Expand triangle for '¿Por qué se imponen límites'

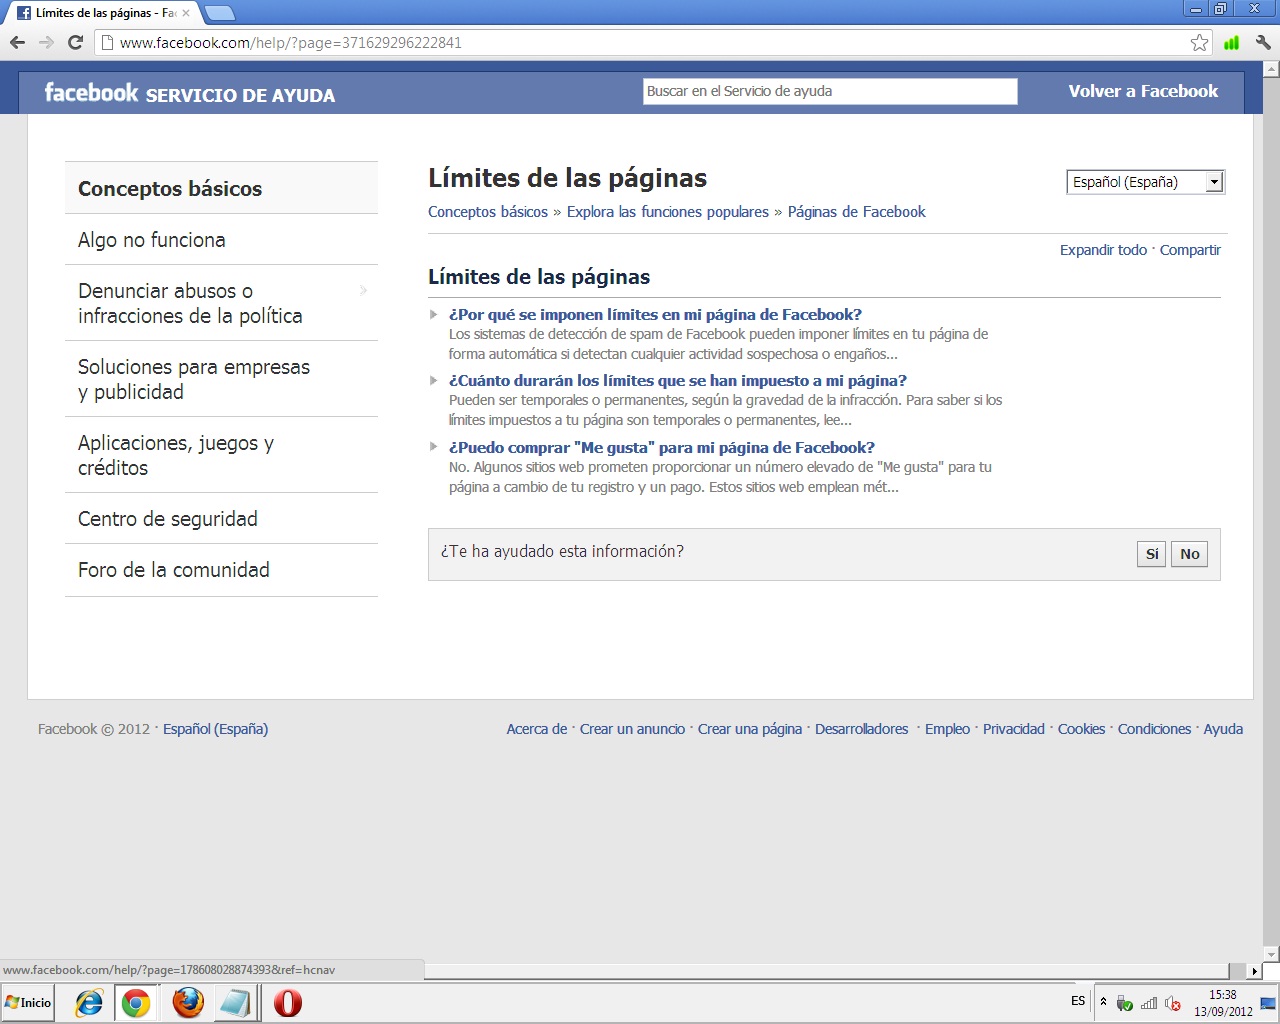click(434, 314)
